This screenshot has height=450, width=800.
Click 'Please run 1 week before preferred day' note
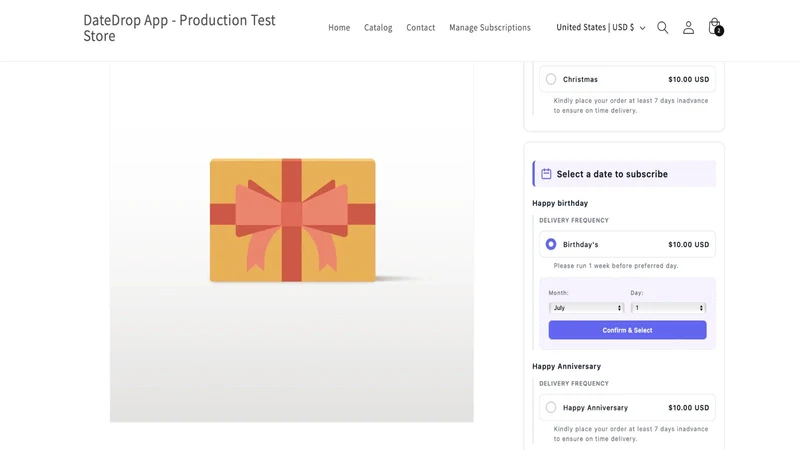tap(616, 266)
